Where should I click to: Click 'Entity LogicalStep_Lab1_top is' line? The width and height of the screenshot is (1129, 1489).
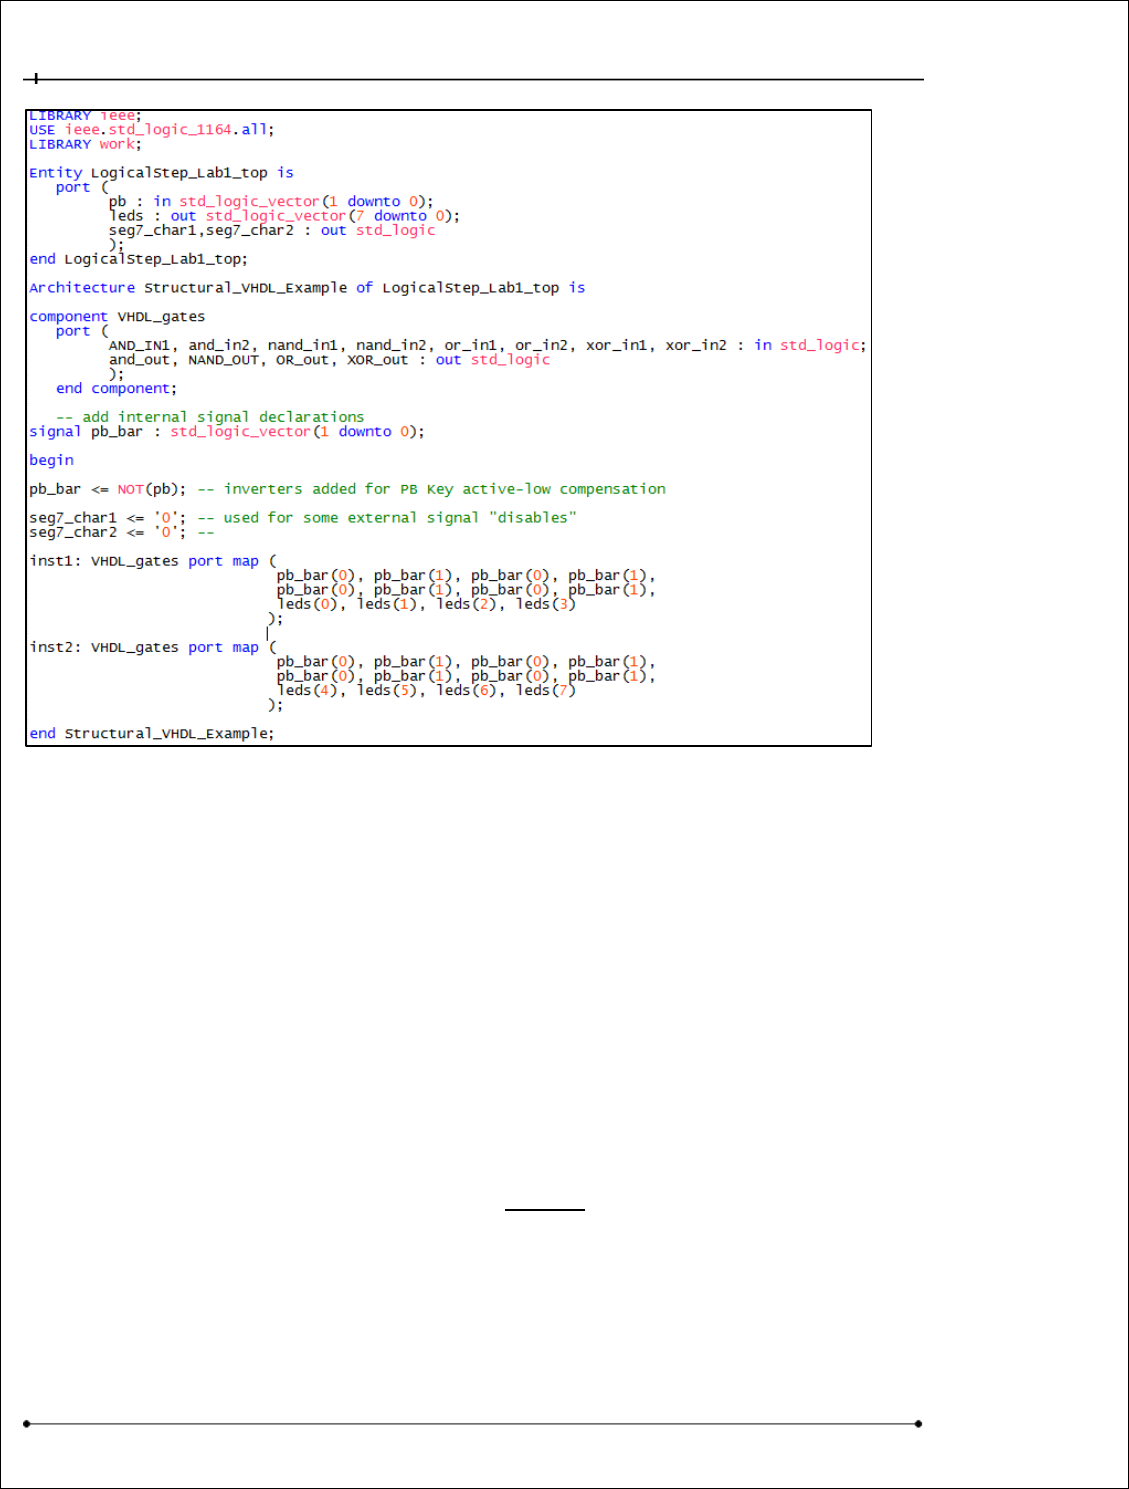point(161,173)
